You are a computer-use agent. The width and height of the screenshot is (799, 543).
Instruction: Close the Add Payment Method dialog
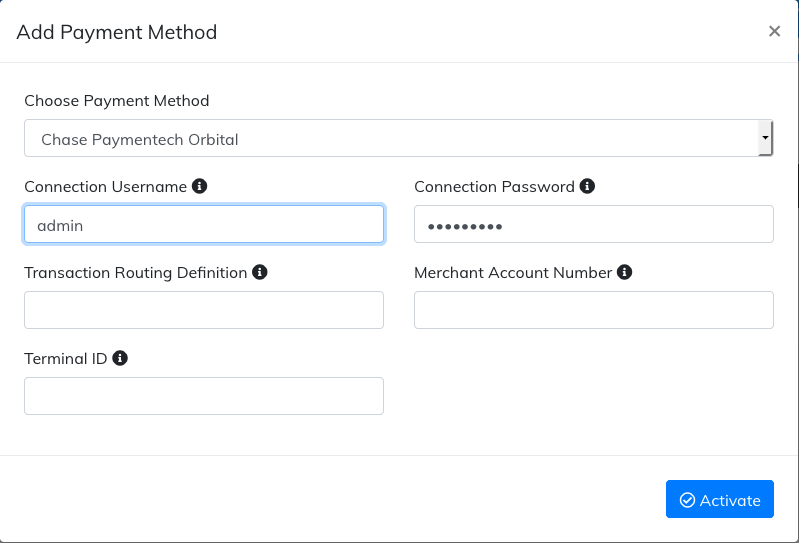pyautogui.click(x=774, y=32)
